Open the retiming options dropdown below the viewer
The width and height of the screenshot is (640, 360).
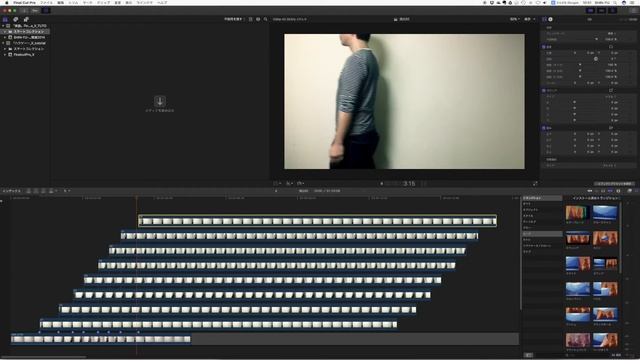[x=300, y=184]
